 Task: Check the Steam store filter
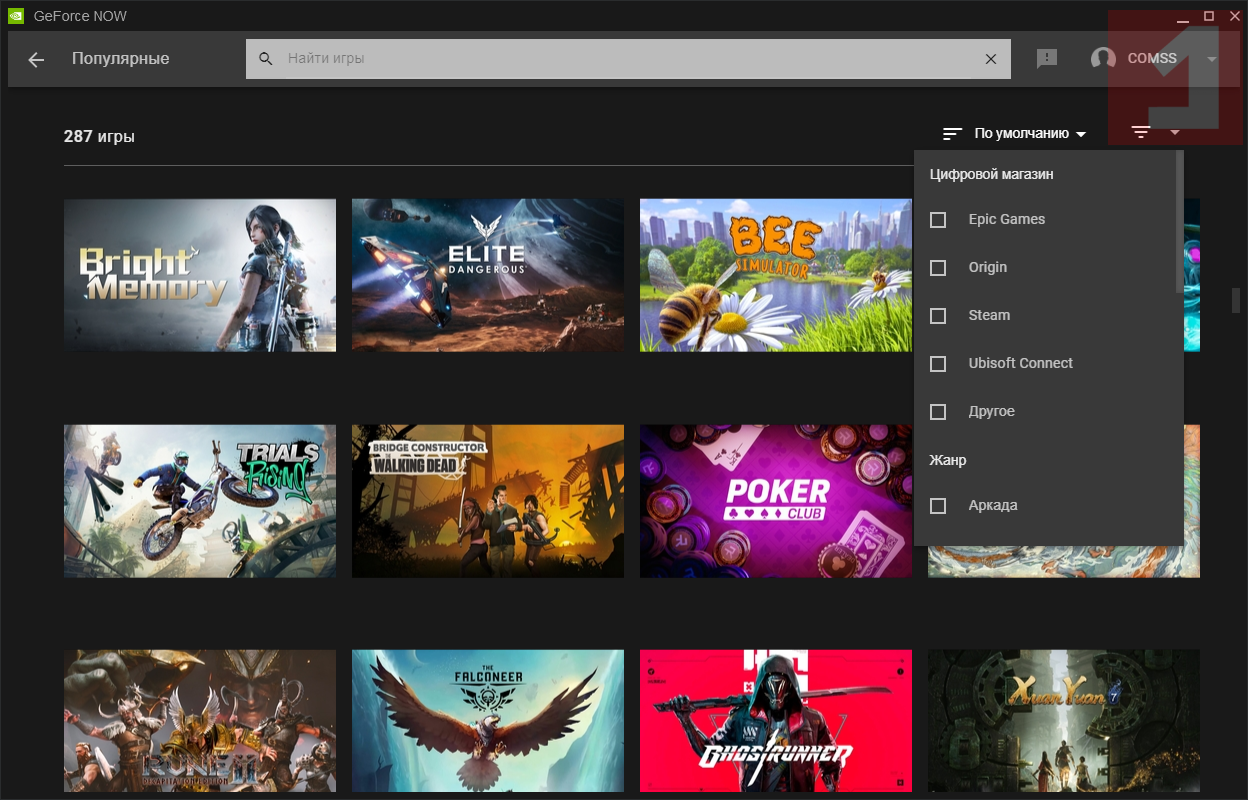[938, 315]
